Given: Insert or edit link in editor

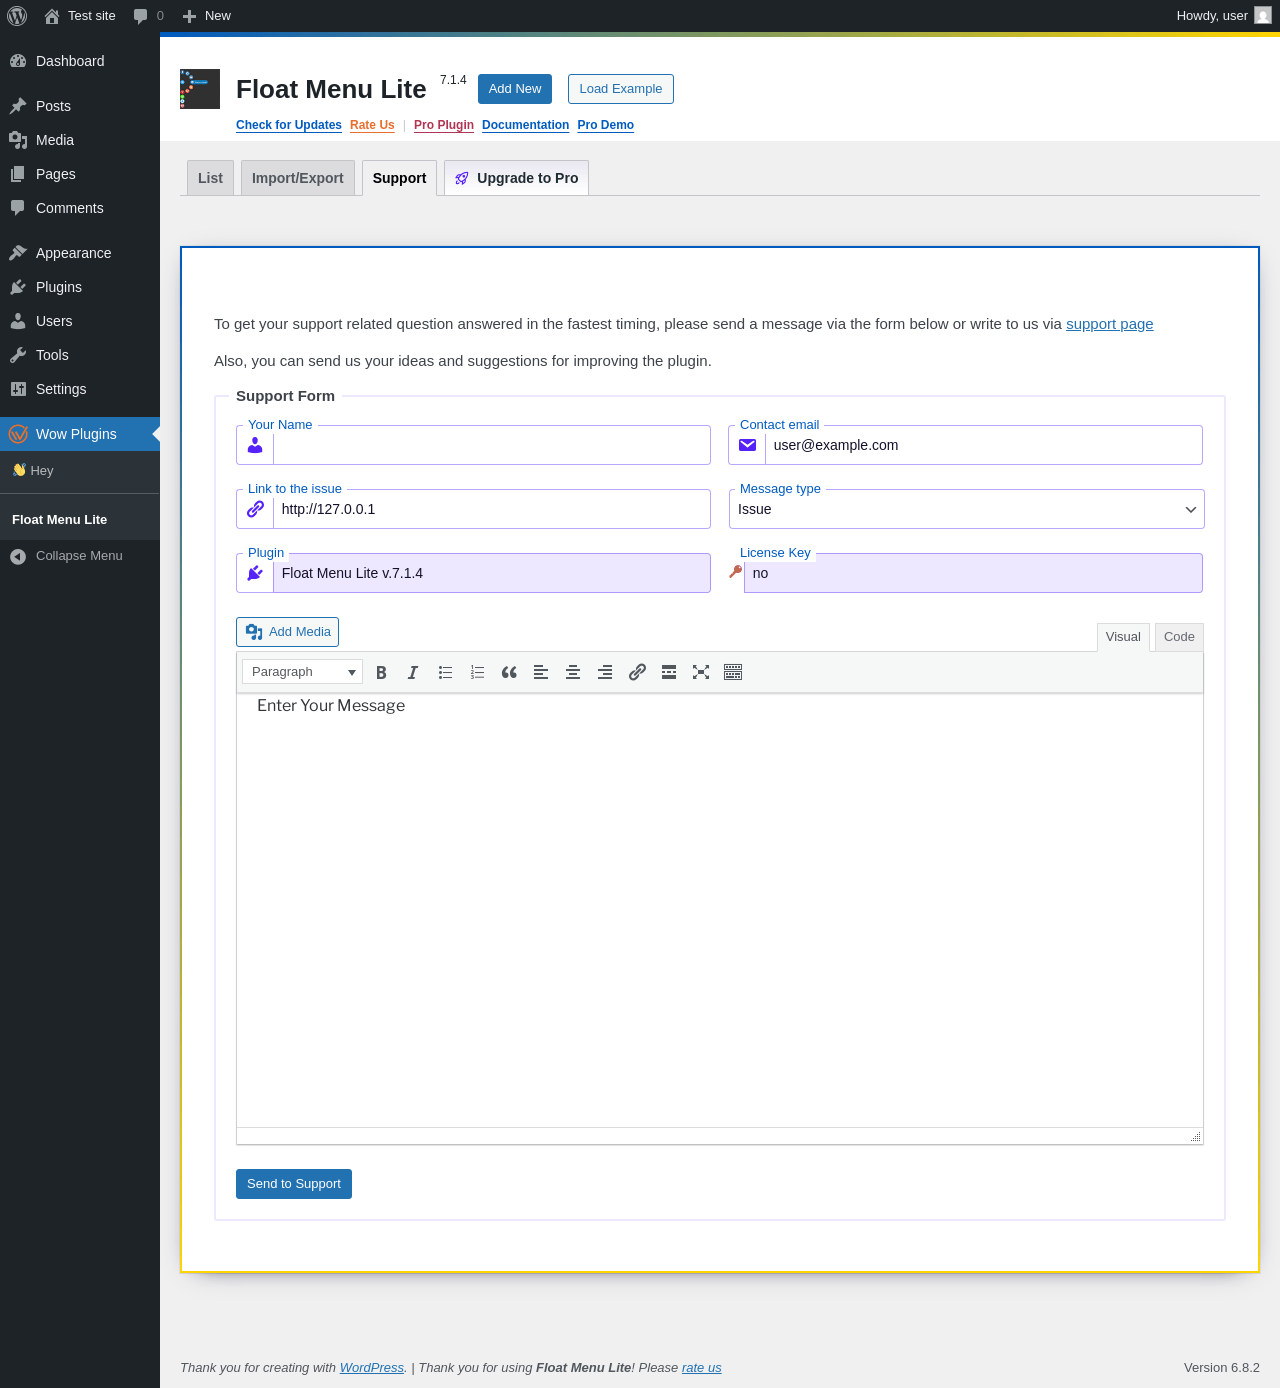Looking at the screenshot, I should click(x=637, y=672).
